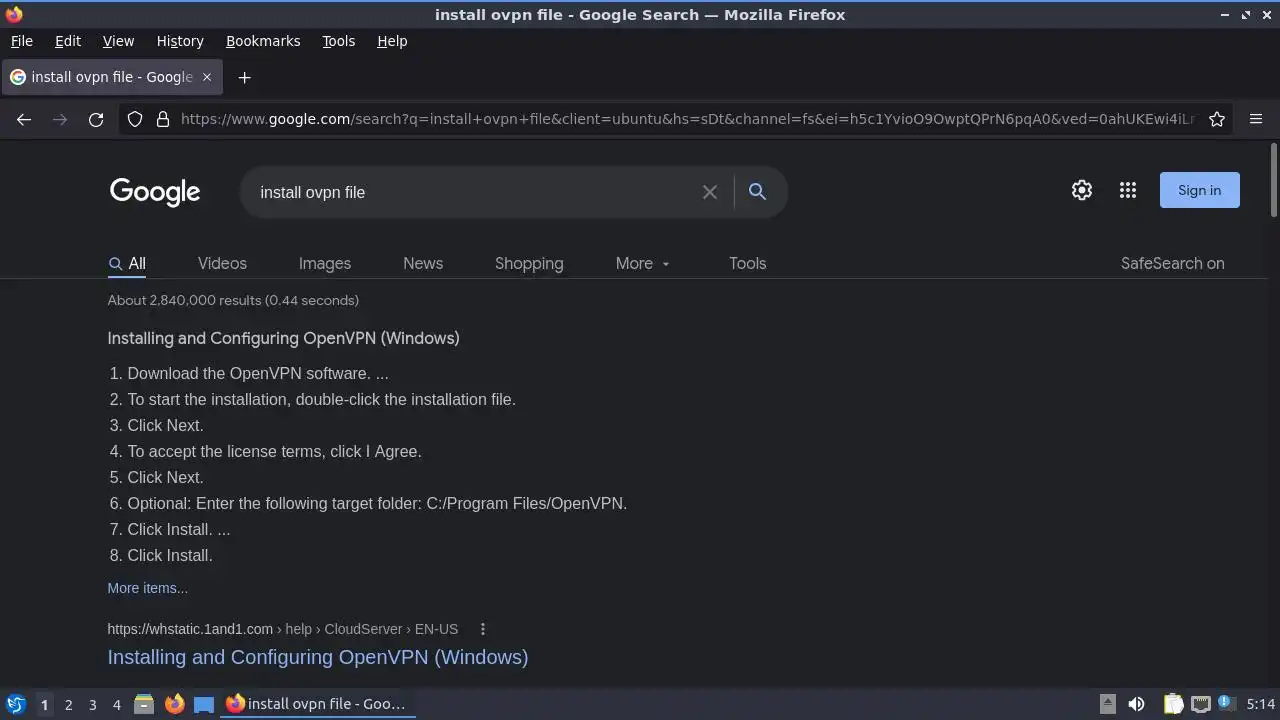View site security padlock info
This screenshot has width=1280, height=720.
click(163, 119)
